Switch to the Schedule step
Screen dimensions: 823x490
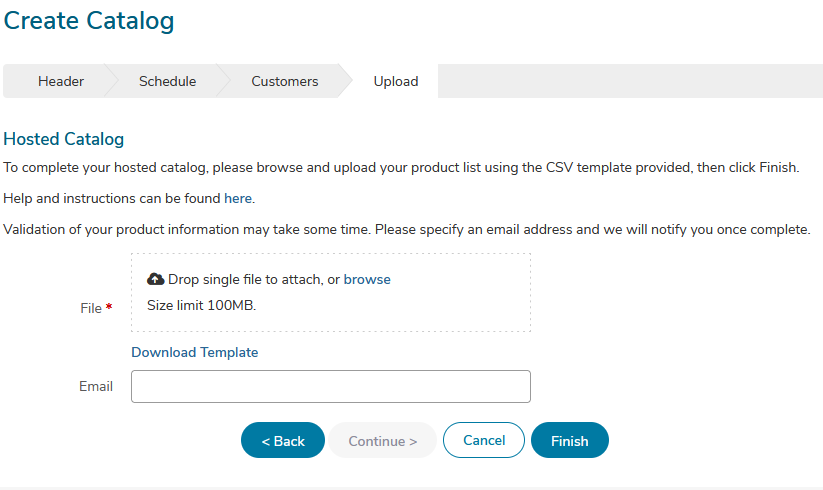point(167,81)
